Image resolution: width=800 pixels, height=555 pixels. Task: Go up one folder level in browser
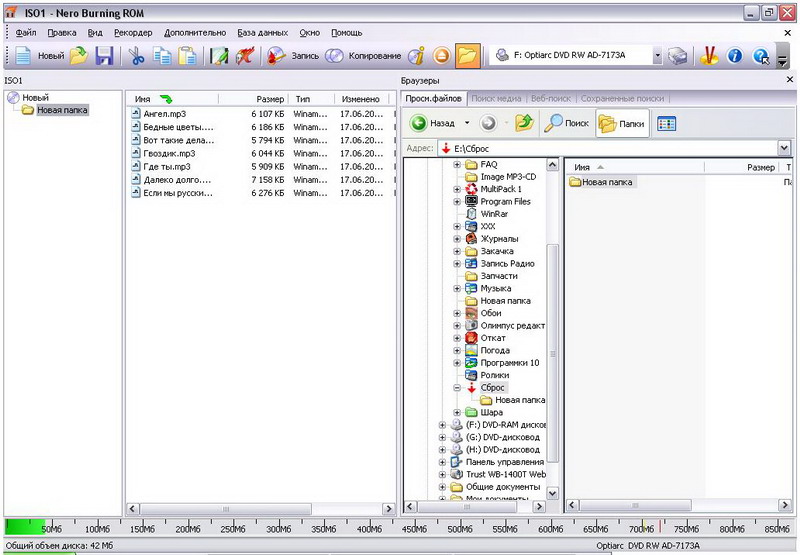tap(524, 123)
